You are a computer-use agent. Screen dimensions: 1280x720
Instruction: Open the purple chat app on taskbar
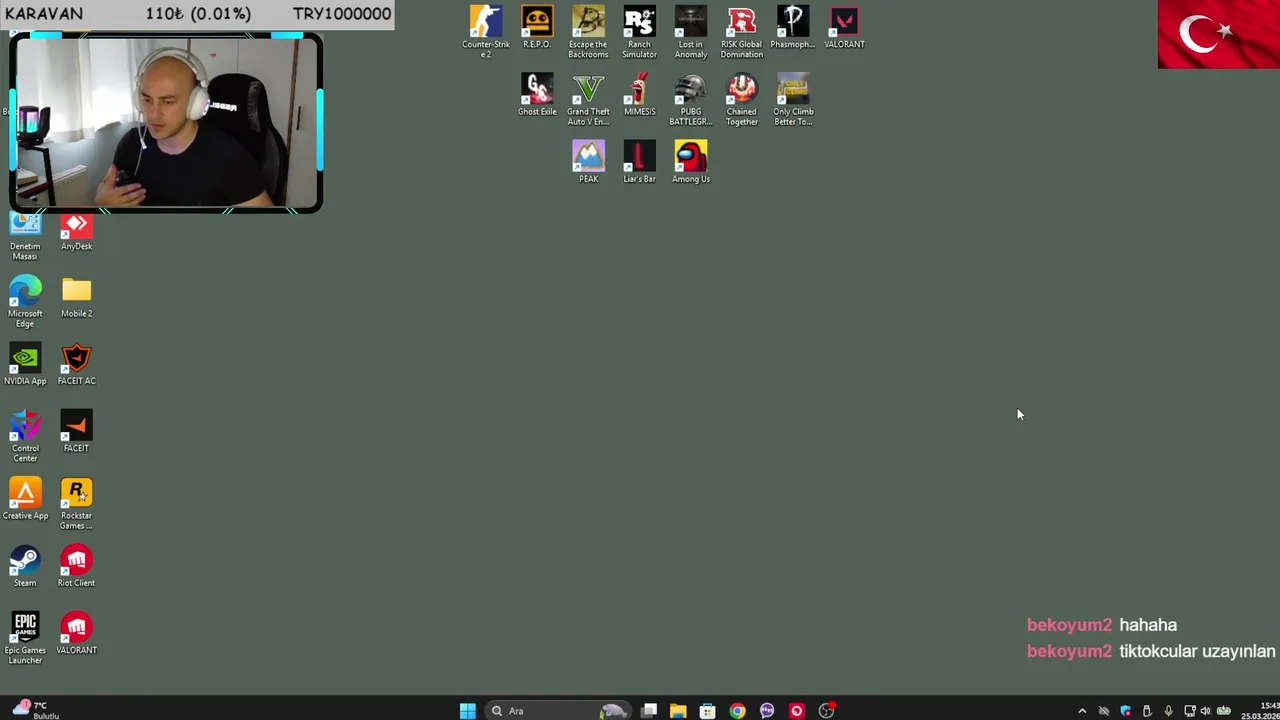pyautogui.click(x=767, y=711)
